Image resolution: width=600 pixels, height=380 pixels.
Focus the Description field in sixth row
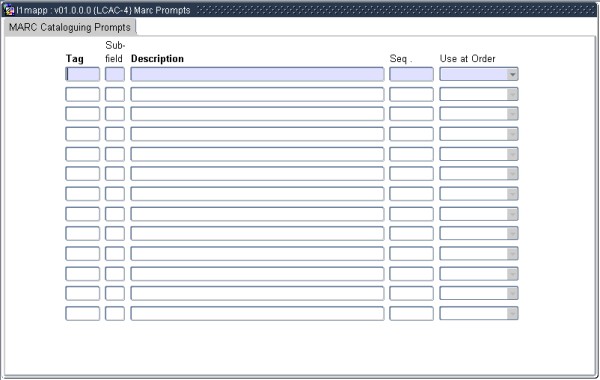257,174
